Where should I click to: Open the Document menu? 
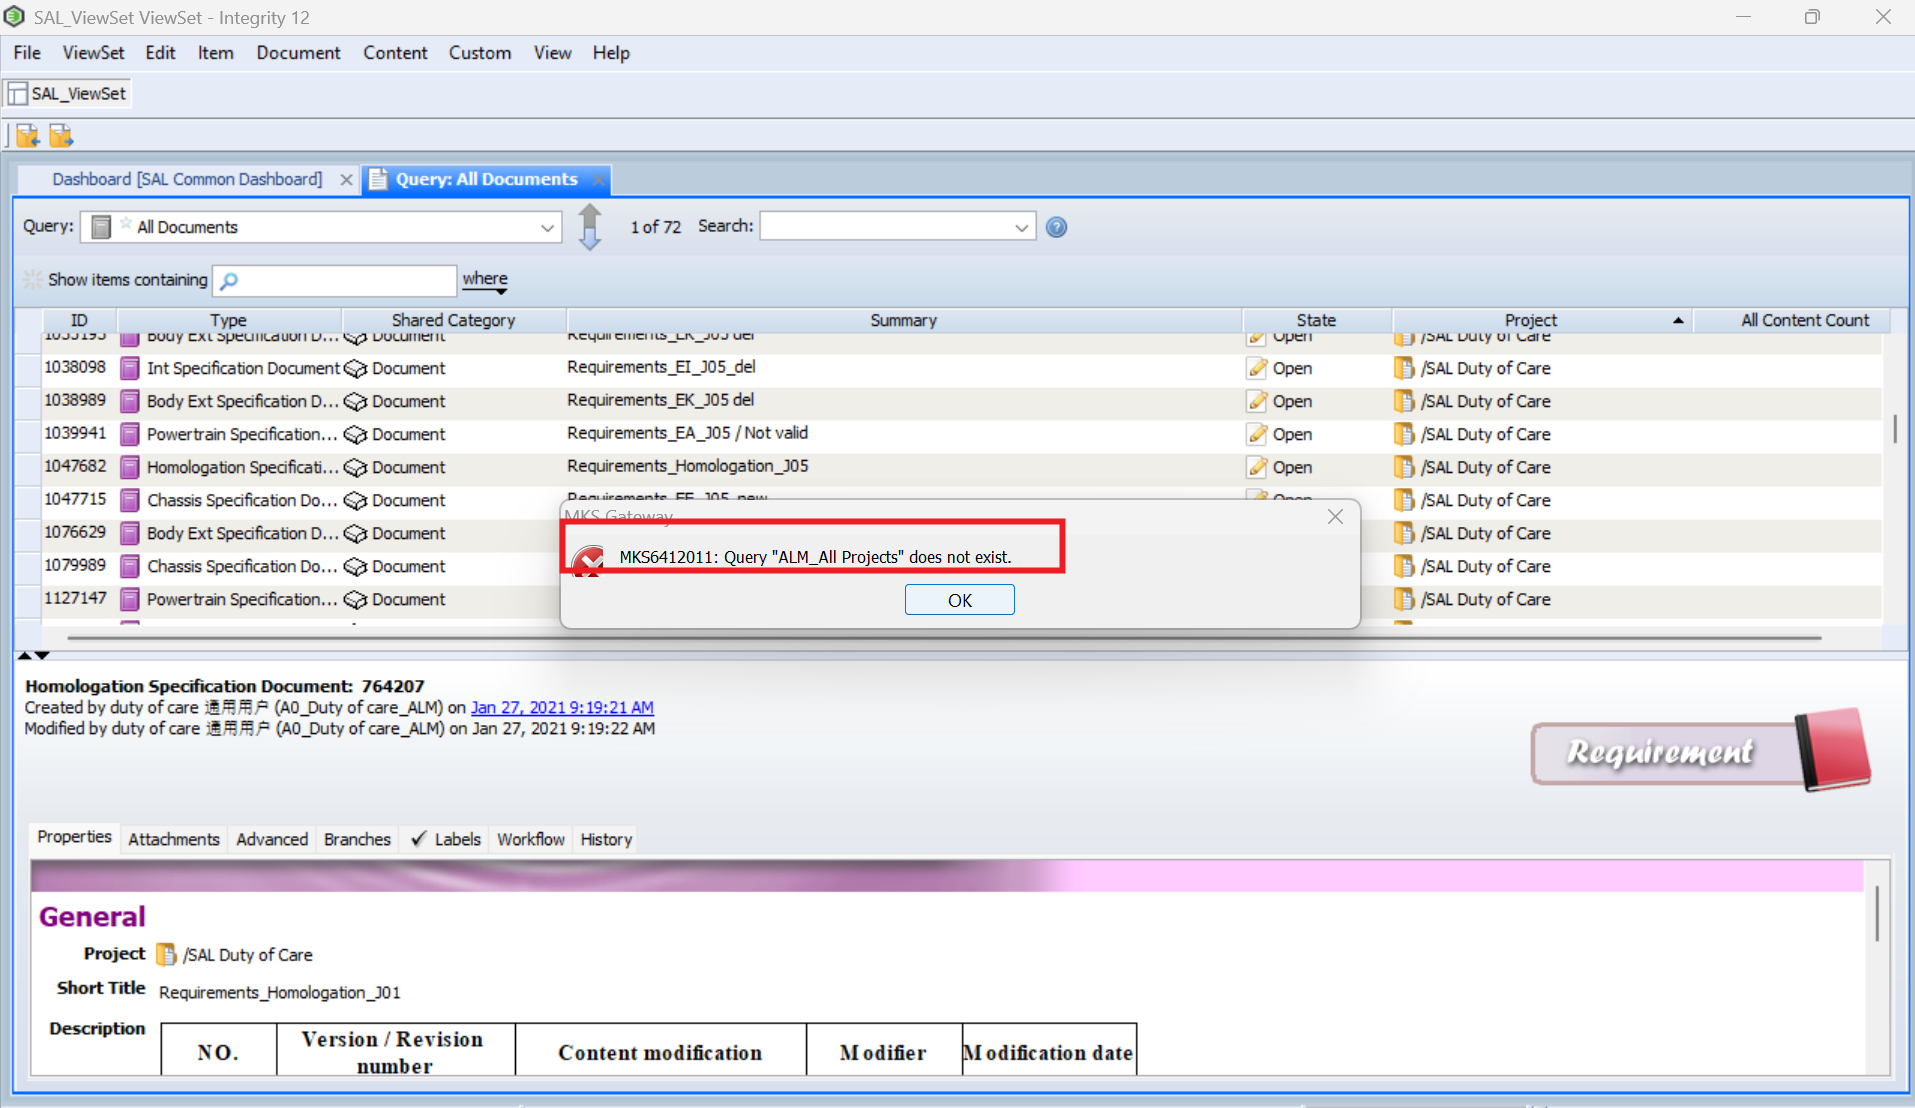[x=298, y=53]
